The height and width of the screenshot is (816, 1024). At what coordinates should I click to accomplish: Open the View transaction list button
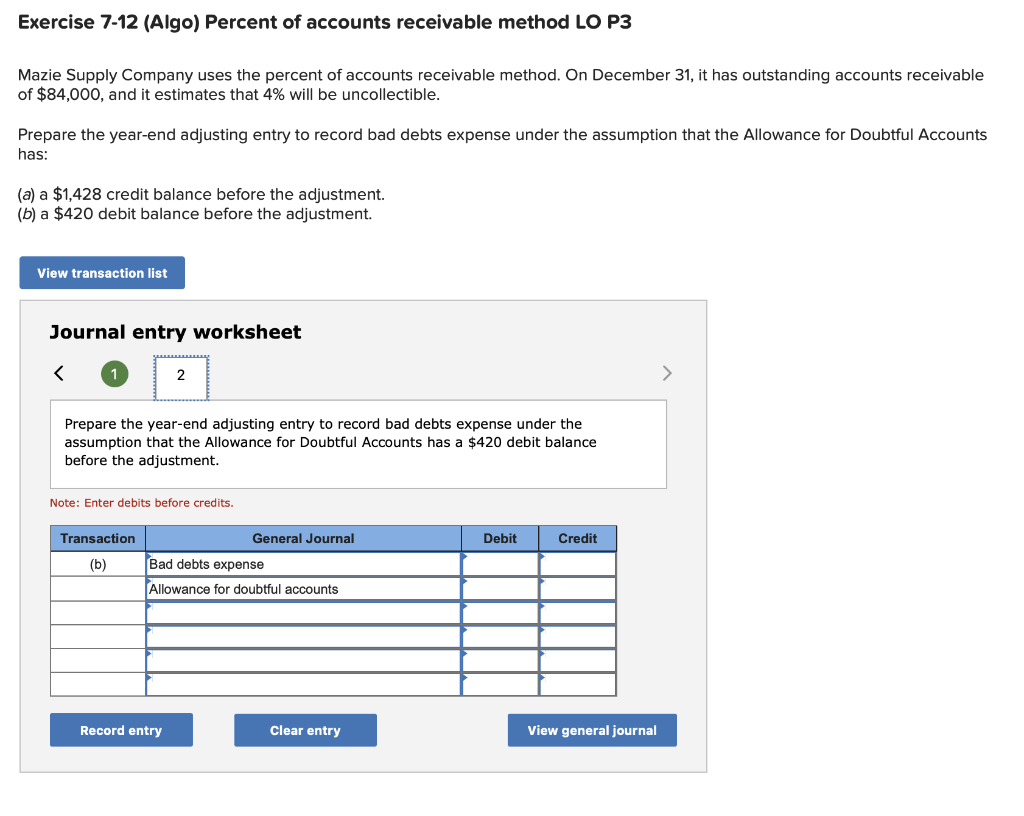click(x=102, y=273)
